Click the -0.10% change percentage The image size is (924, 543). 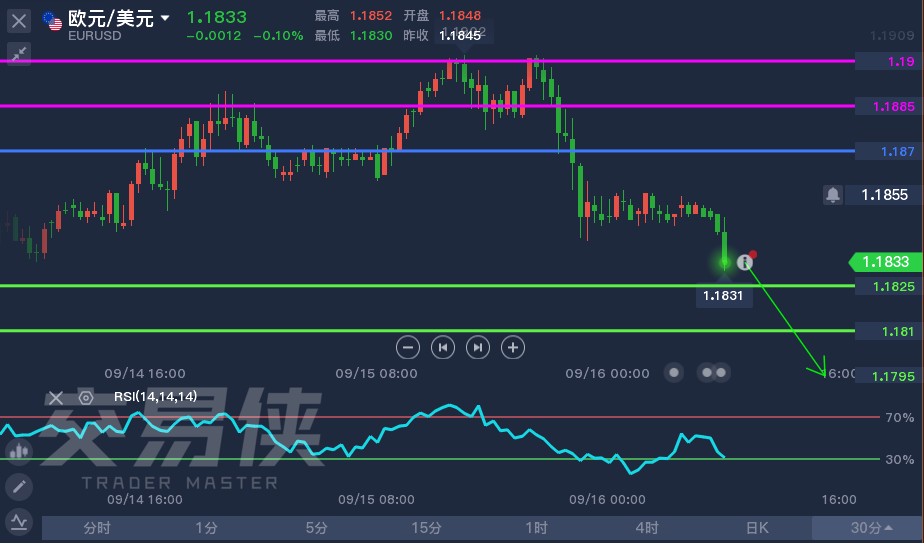(278, 36)
